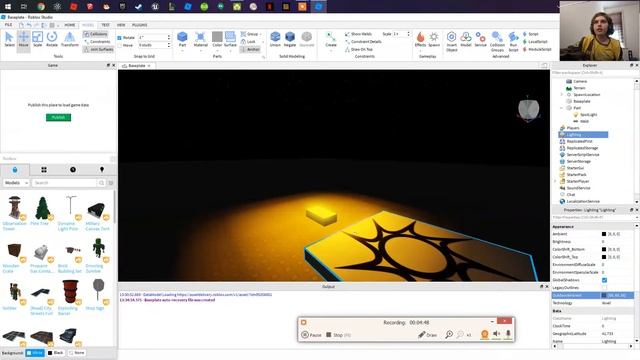Click the Negate solid modeling icon
The height and width of the screenshot is (360, 640).
[290, 38]
